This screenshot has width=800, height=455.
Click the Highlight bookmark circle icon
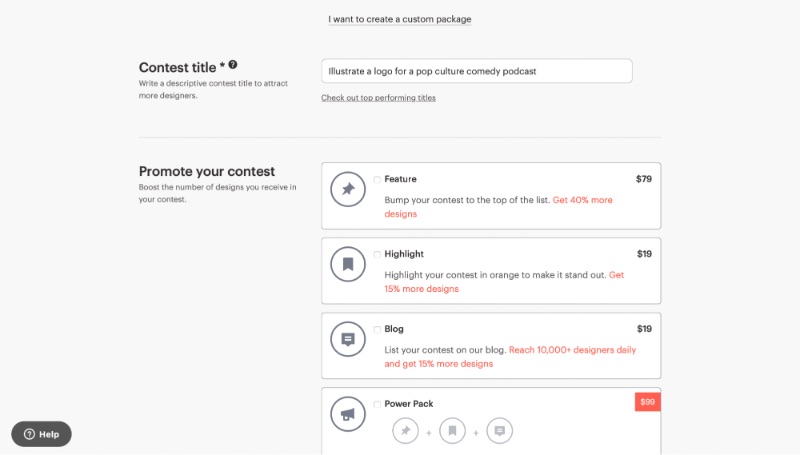coord(348,264)
